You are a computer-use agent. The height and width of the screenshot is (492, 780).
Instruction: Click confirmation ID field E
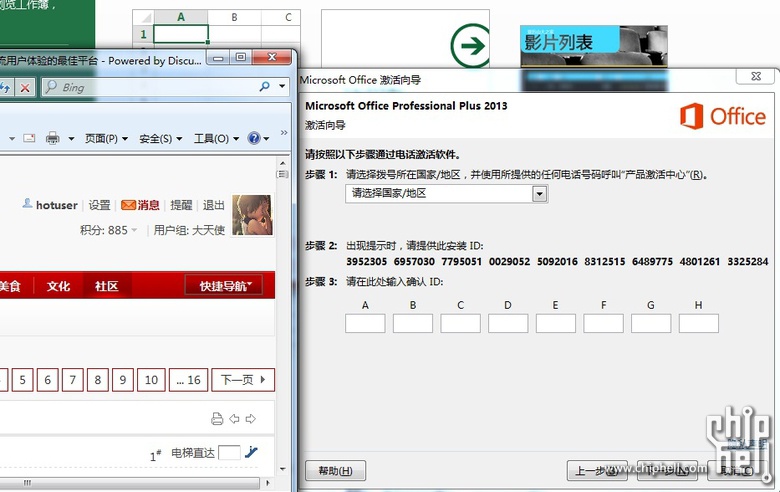tap(556, 323)
